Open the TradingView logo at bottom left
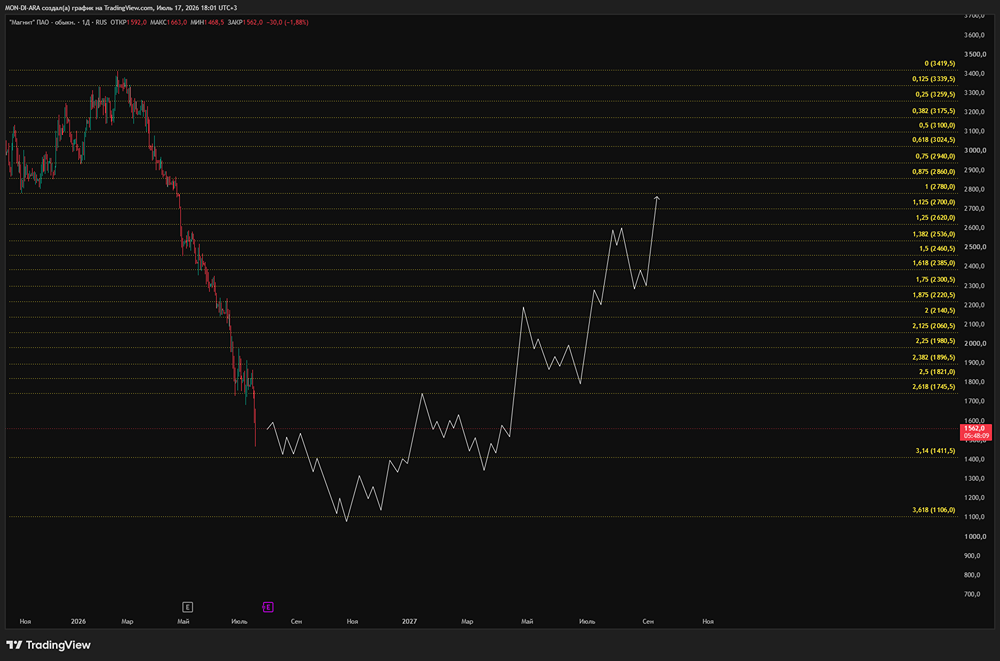This screenshot has width=1000, height=661. (x=48, y=645)
